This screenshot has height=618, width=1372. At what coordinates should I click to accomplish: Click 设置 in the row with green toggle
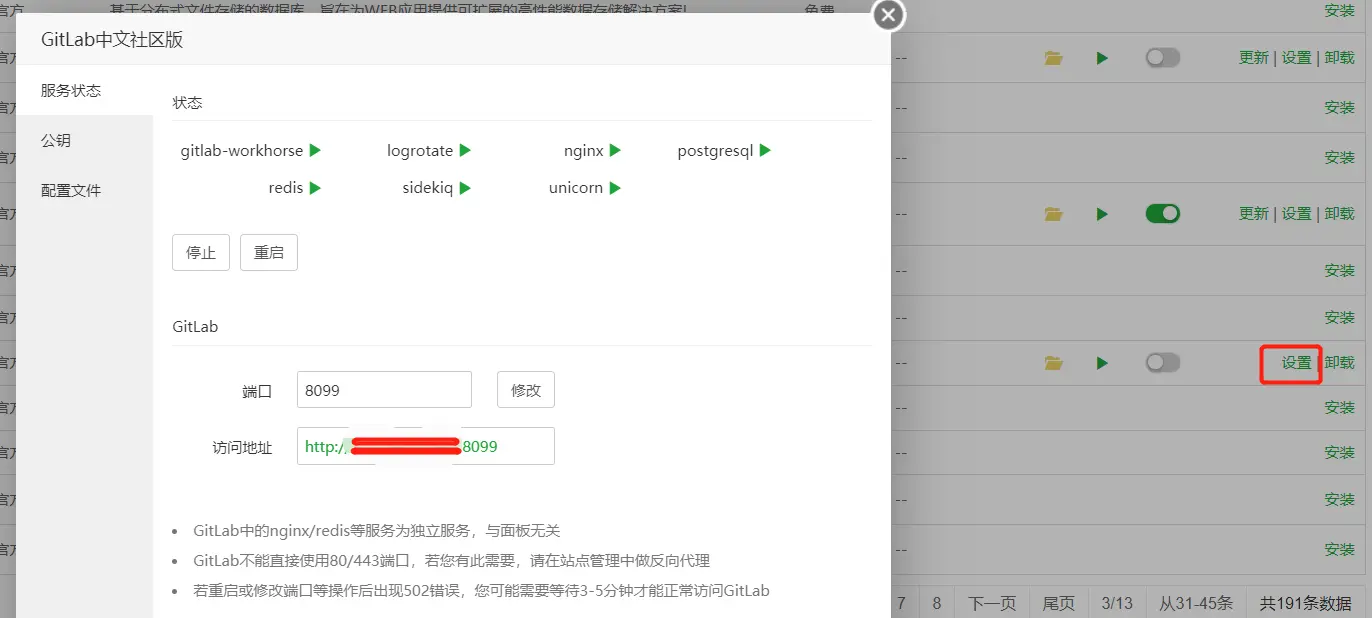click(x=1297, y=213)
